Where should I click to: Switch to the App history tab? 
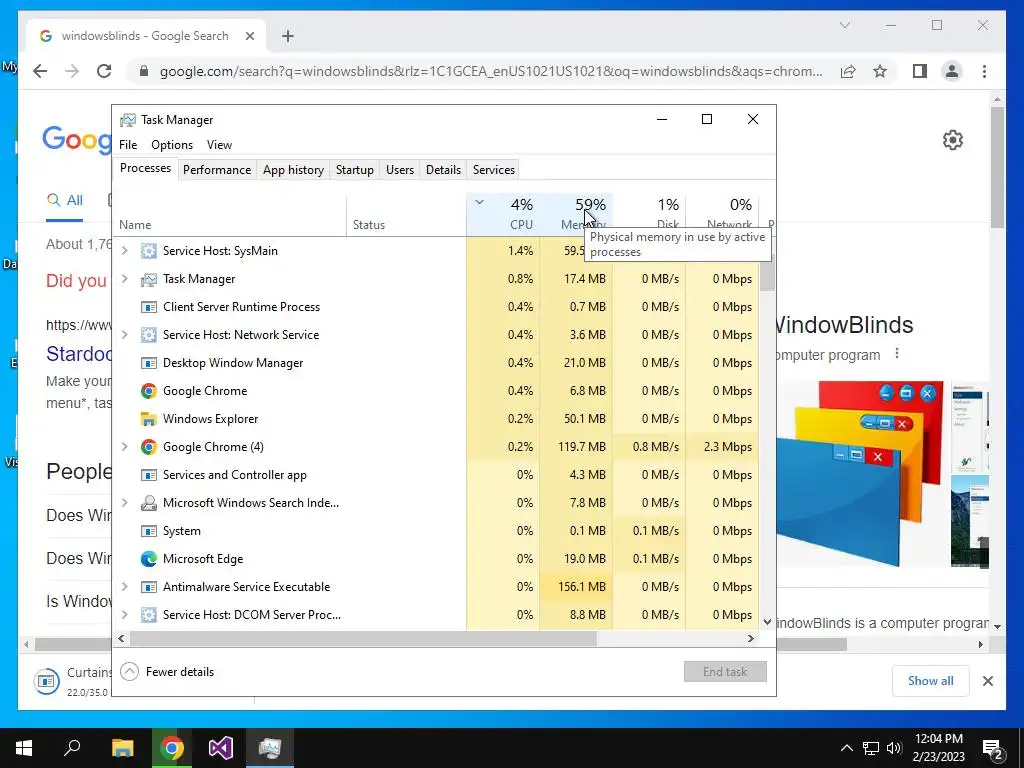point(293,170)
